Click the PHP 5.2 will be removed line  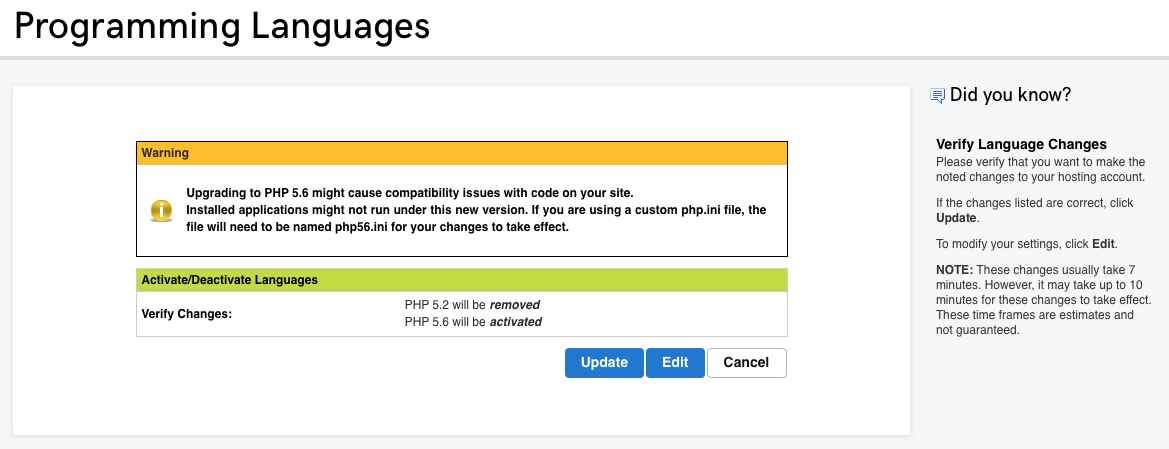coord(472,305)
